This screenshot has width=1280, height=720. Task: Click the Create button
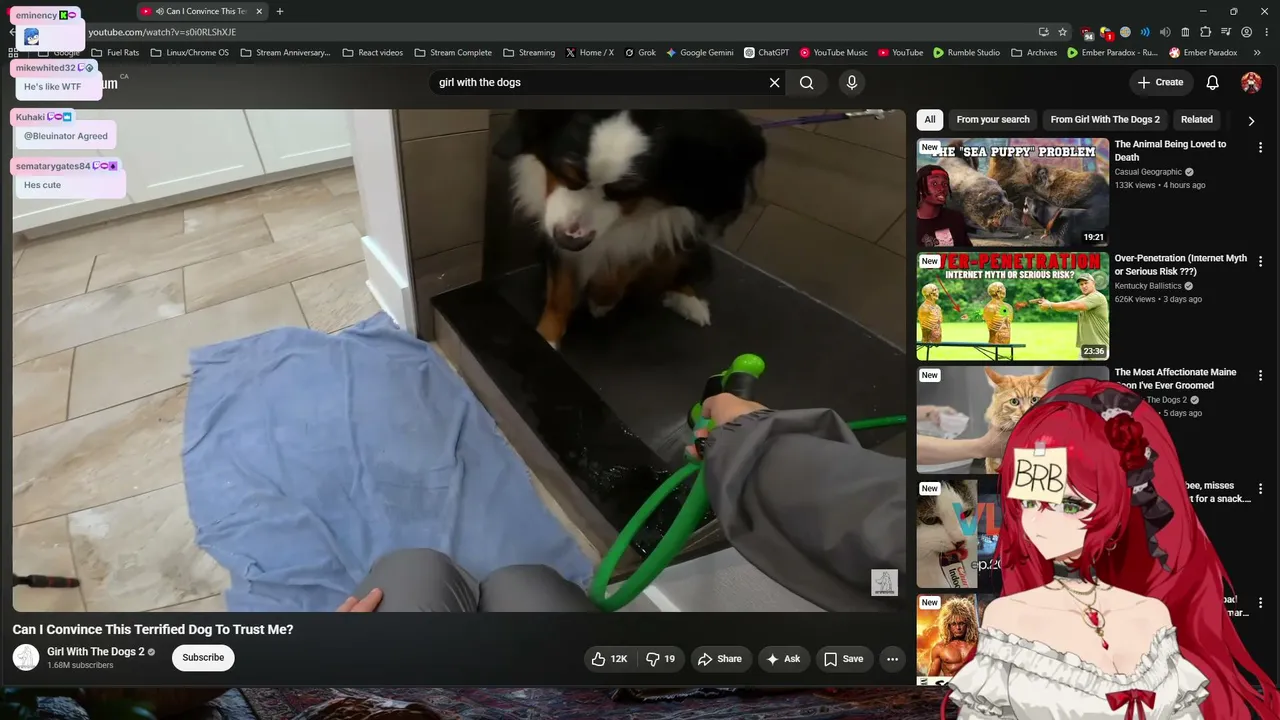coord(1160,83)
